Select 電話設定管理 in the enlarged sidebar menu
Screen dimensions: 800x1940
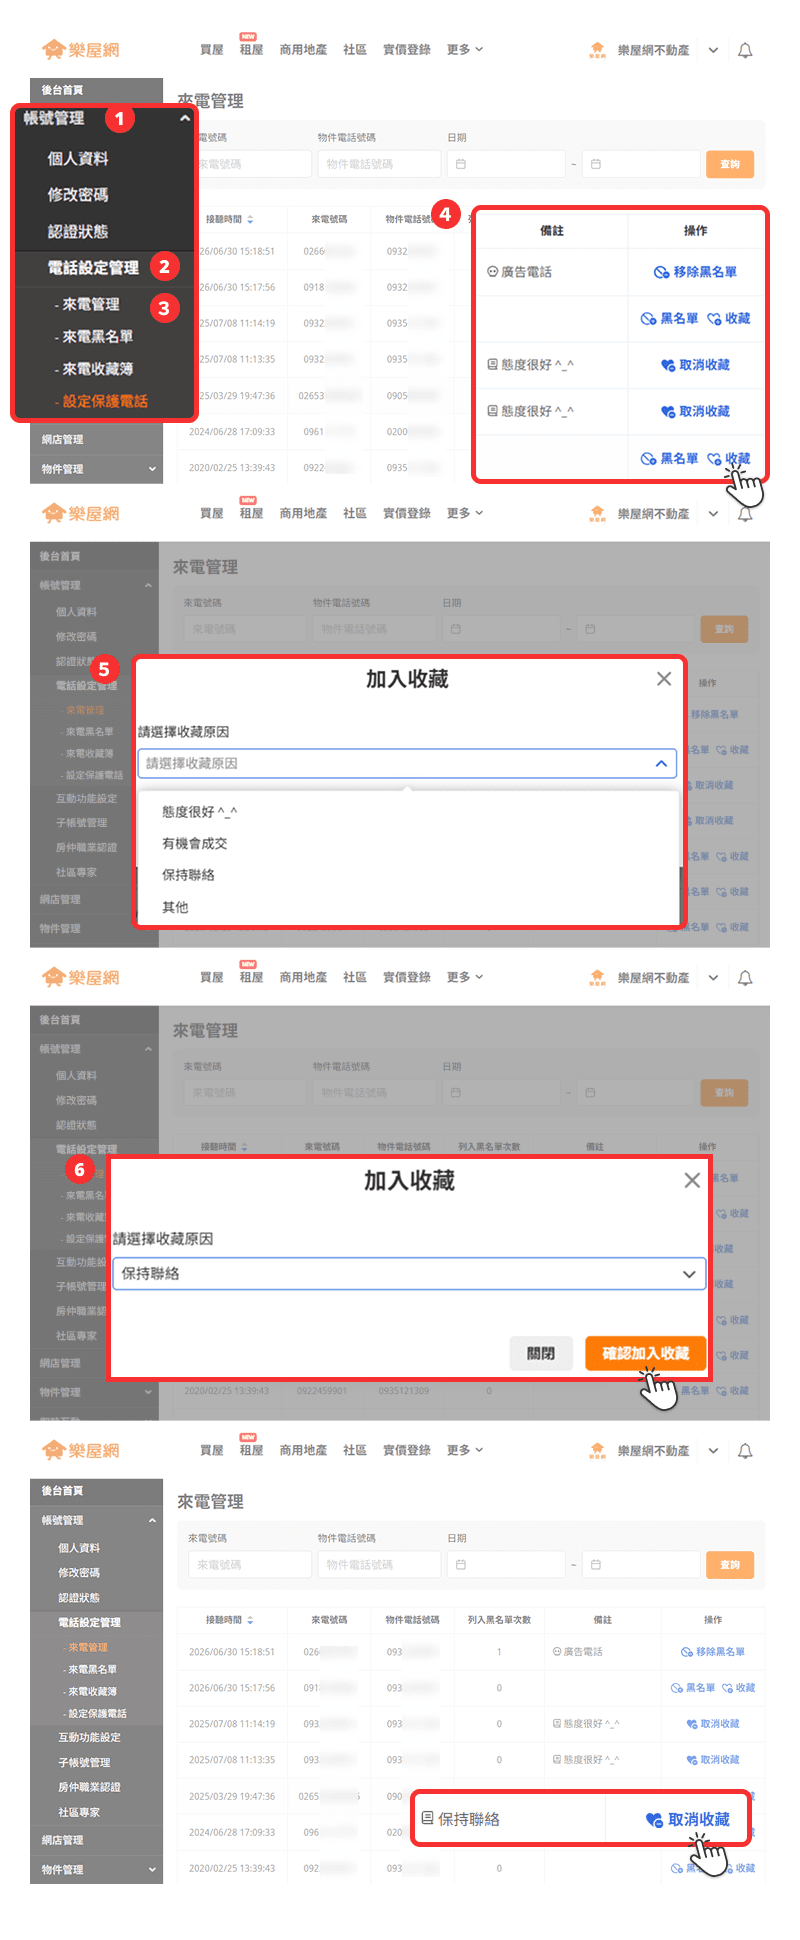pos(93,267)
